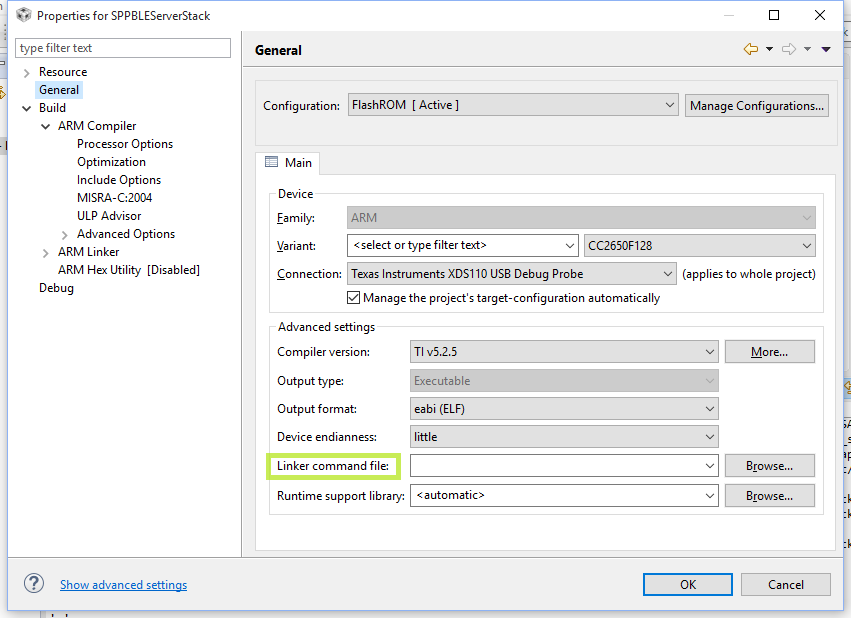Open the back history dropdown arrow
Screen dimensions: 851x618
click(769, 49)
